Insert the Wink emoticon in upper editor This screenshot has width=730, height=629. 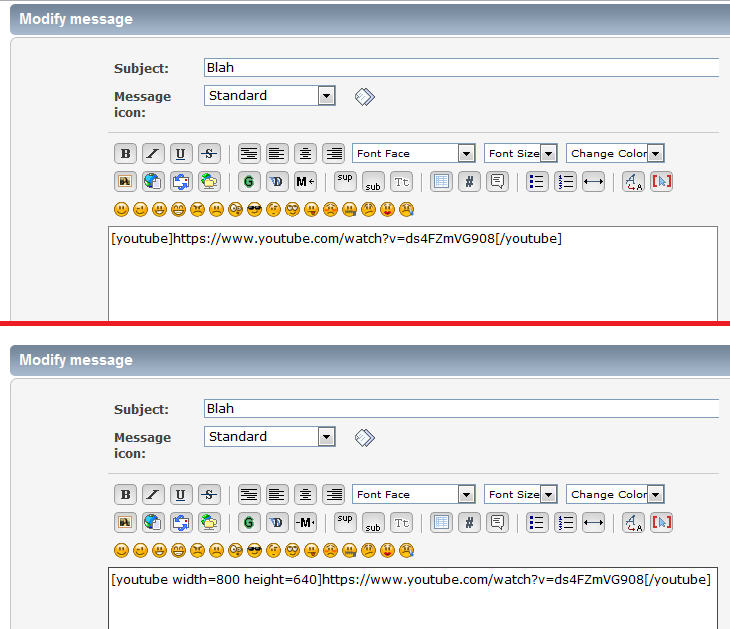tap(140, 210)
